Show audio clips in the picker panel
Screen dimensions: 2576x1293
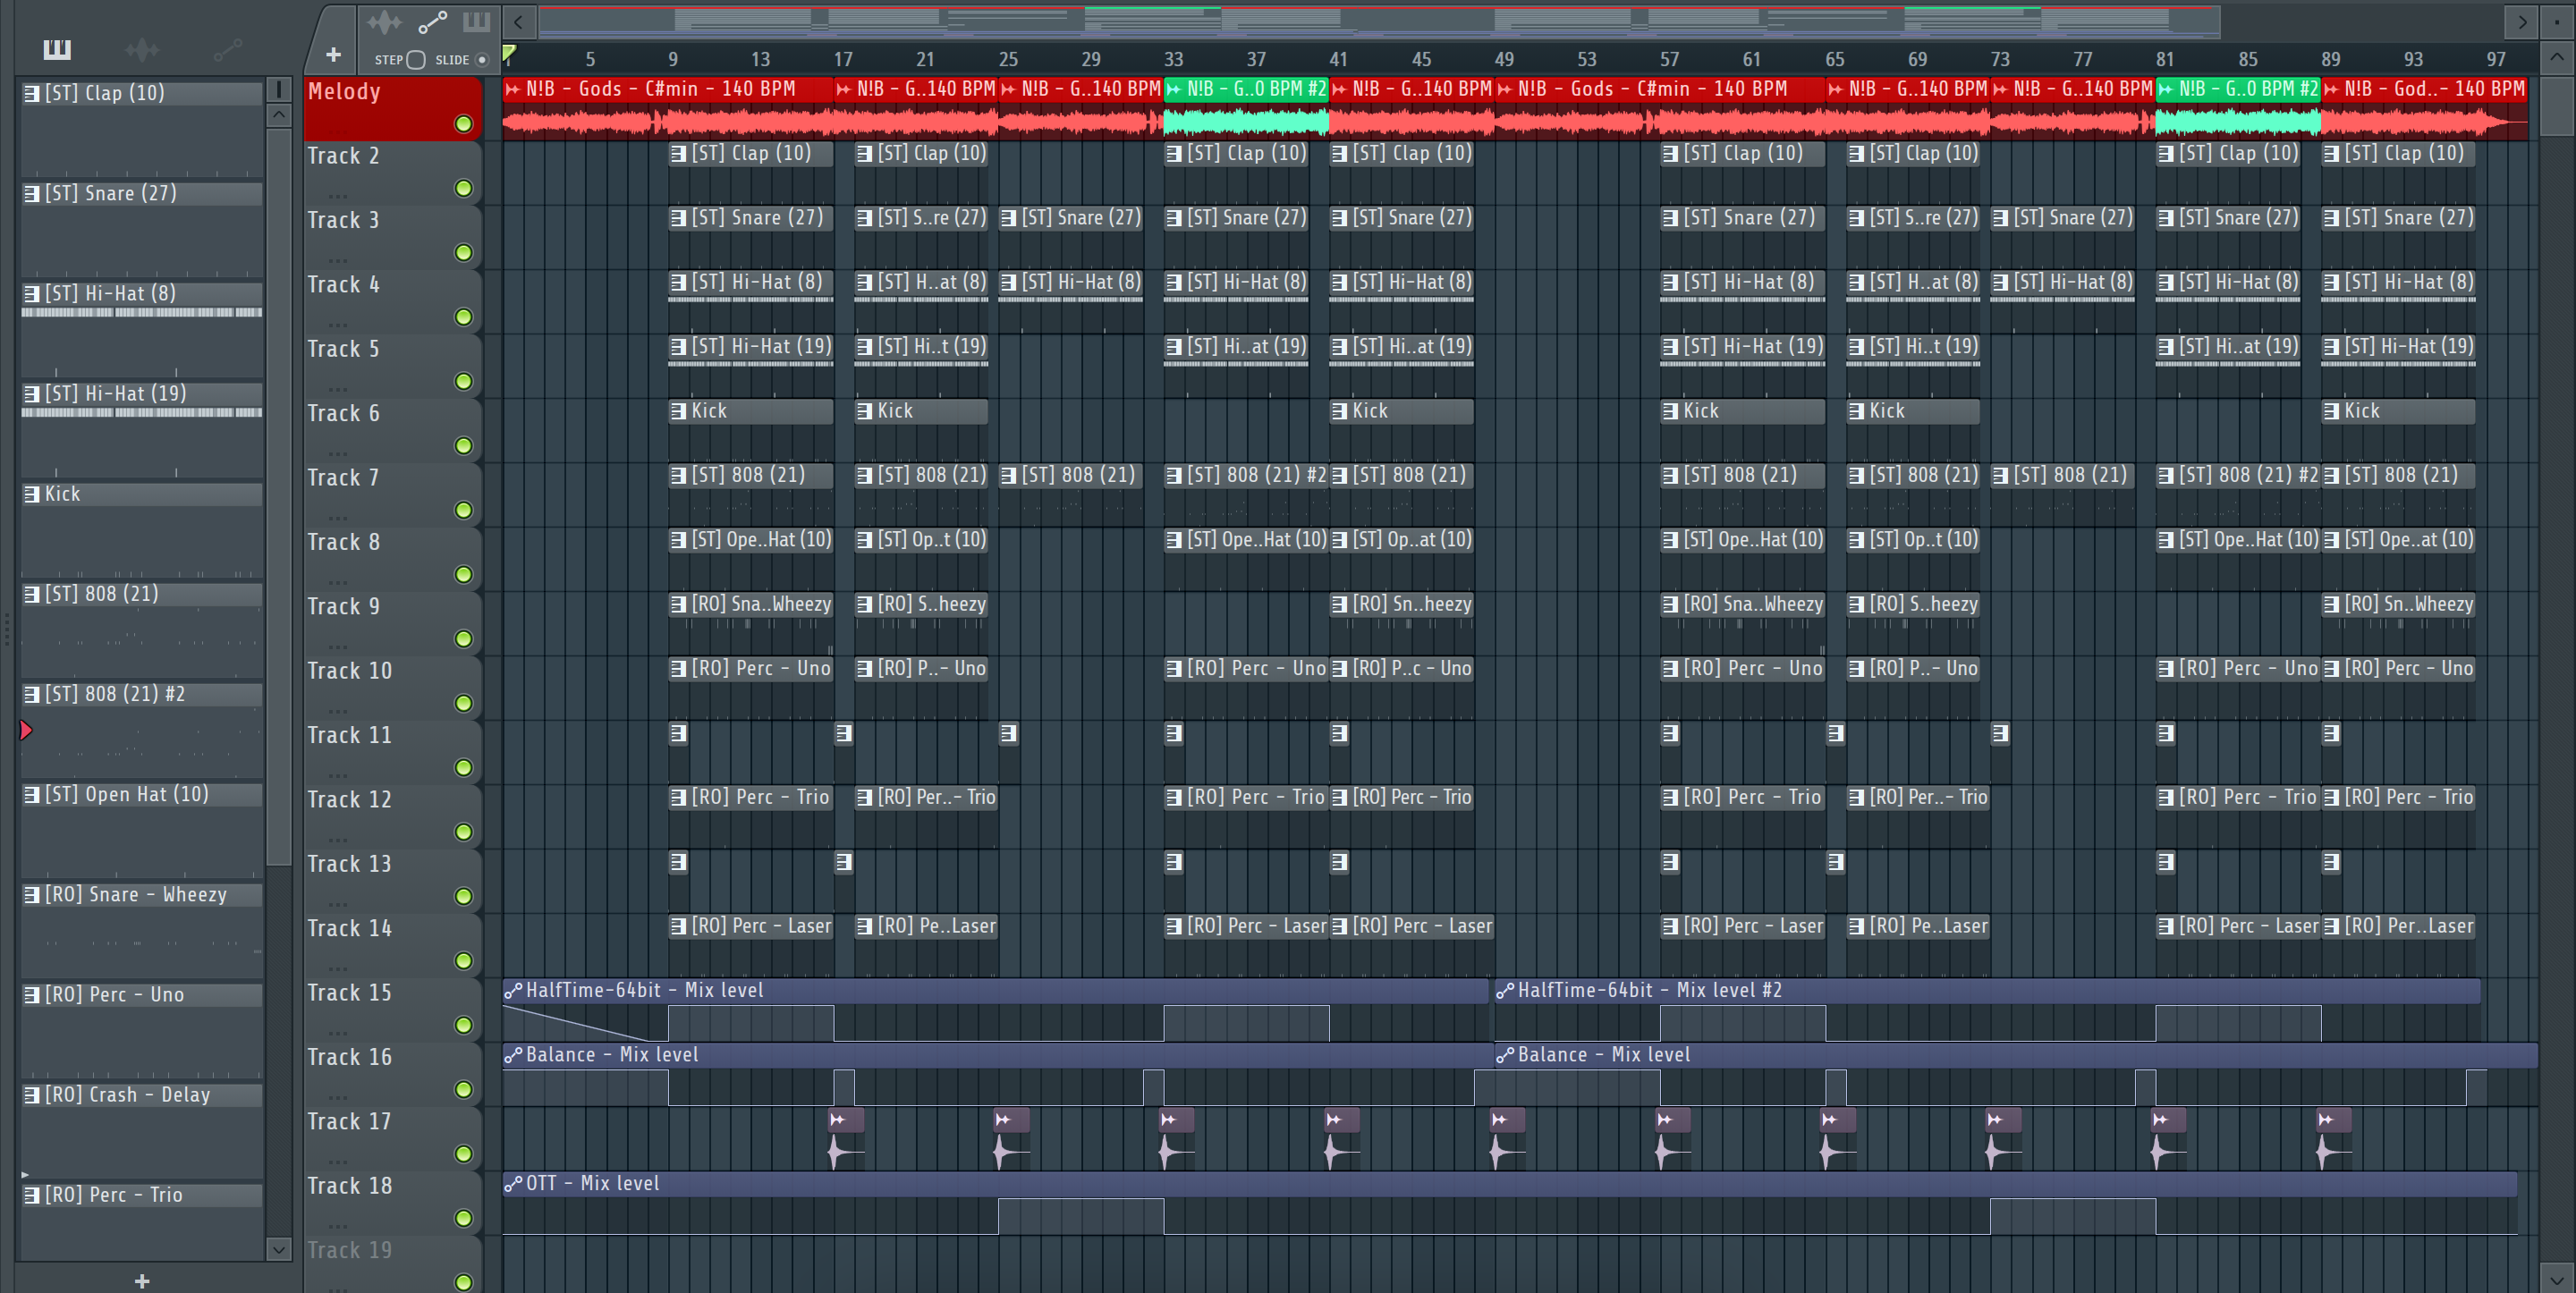pyautogui.click(x=142, y=49)
